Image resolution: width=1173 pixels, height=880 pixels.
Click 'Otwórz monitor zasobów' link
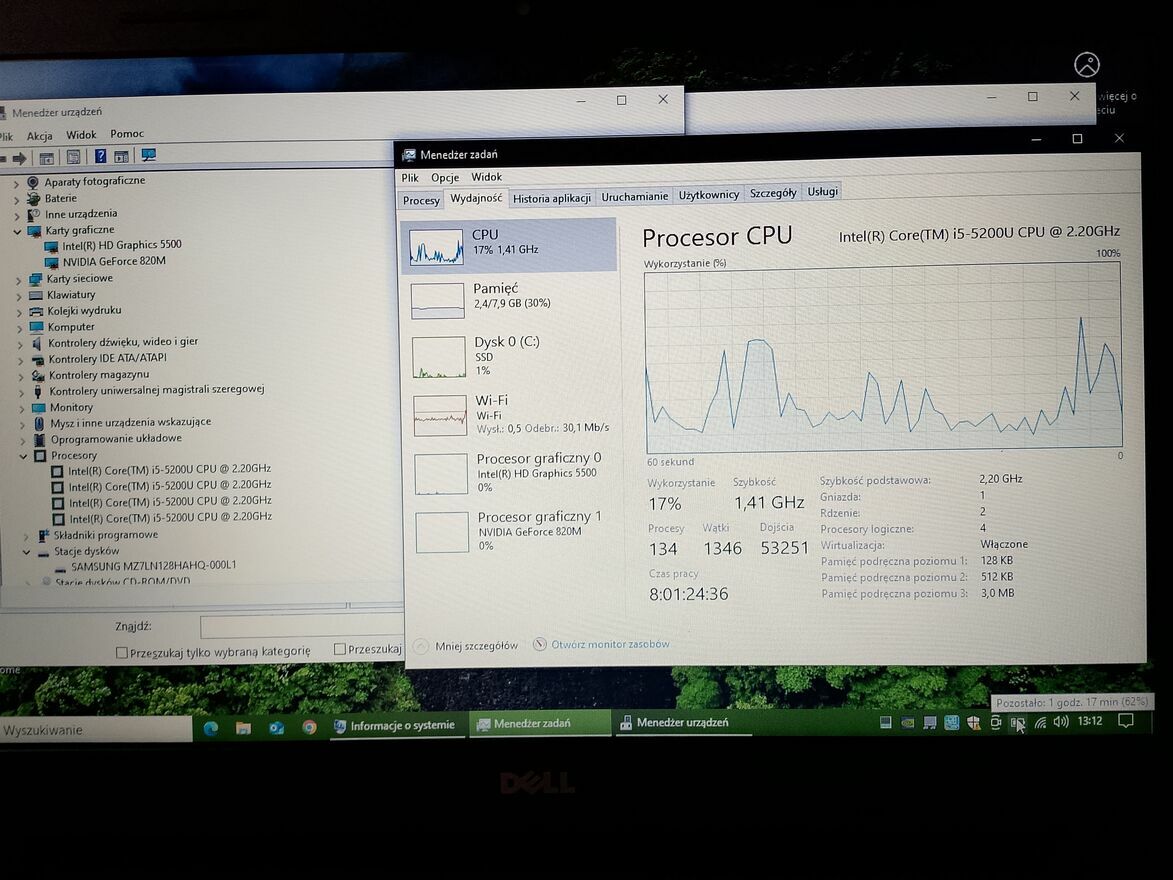coord(609,644)
